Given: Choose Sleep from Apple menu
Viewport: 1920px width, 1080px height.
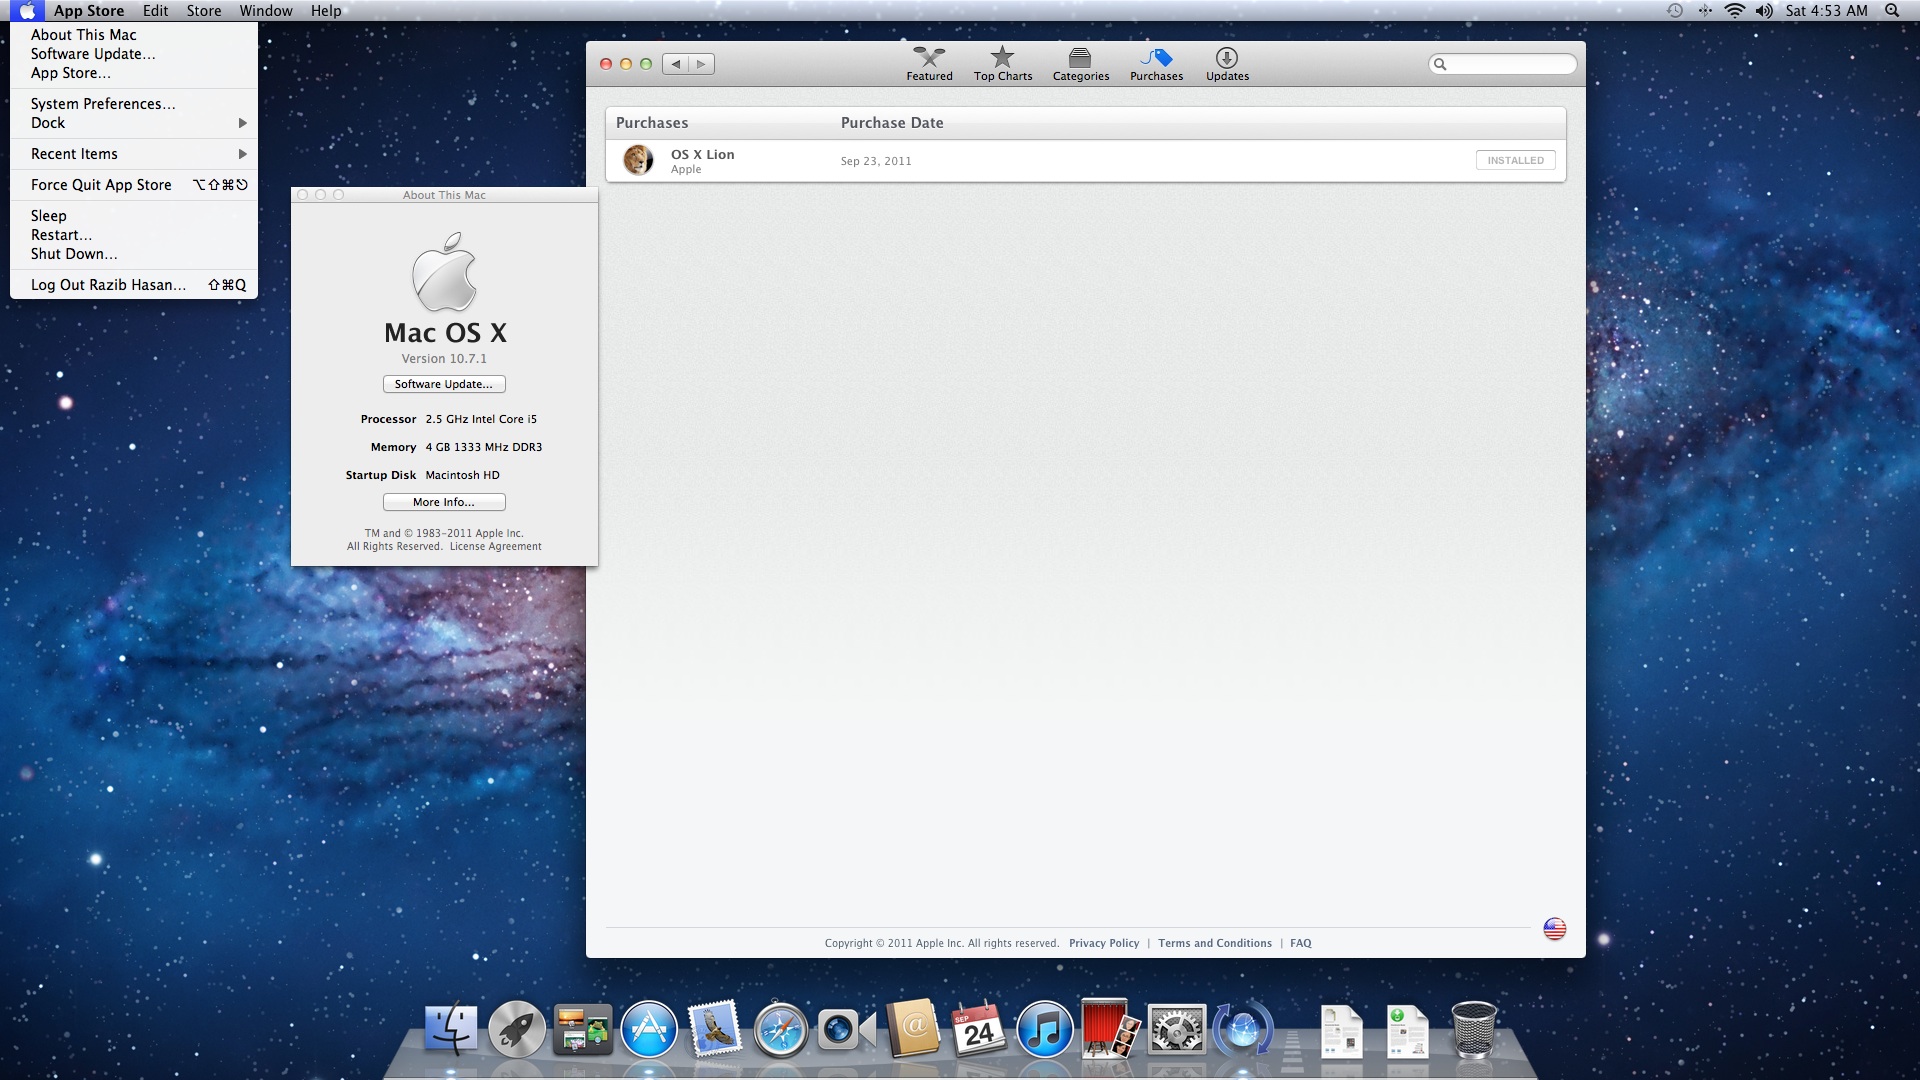Looking at the screenshot, I should pos(134,216).
